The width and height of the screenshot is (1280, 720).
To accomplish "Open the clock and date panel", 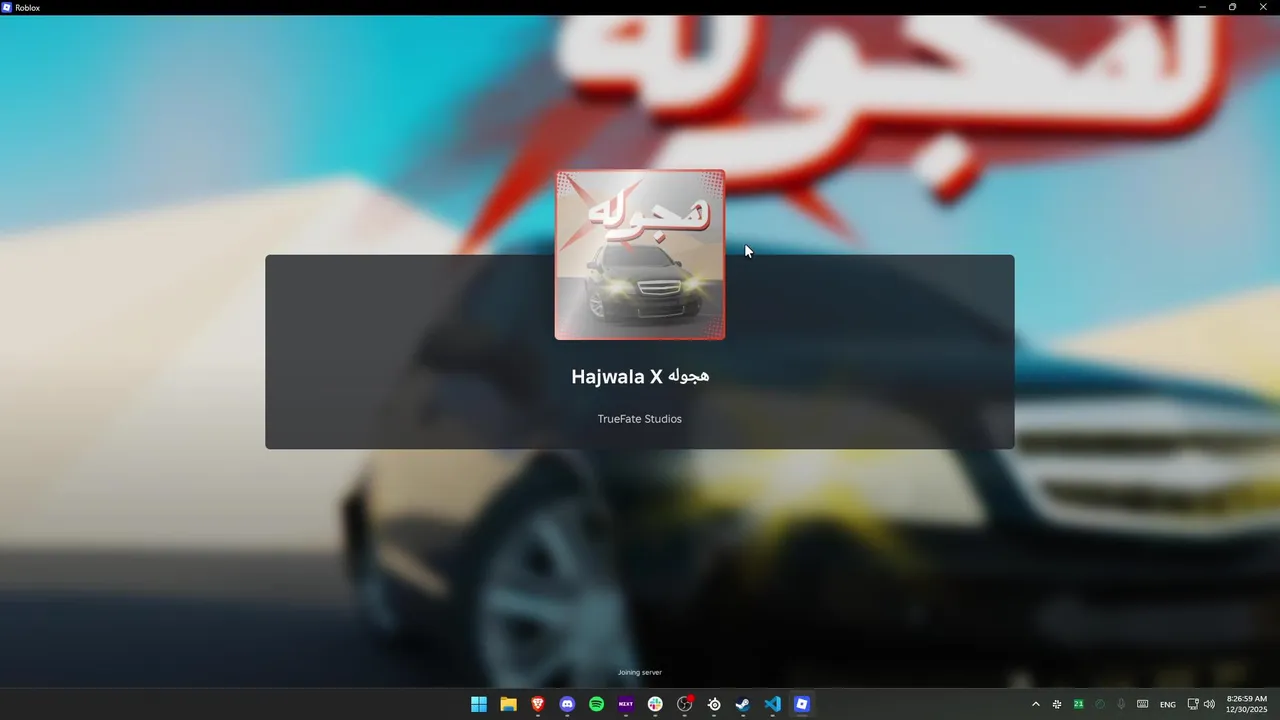I will 1247,704.
